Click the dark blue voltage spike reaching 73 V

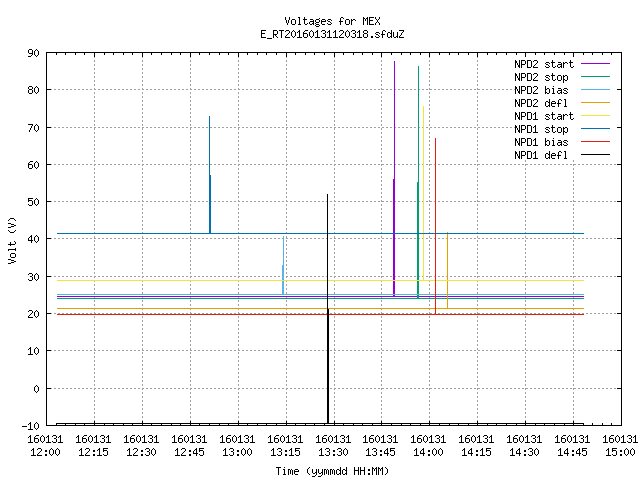click(x=210, y=175)
